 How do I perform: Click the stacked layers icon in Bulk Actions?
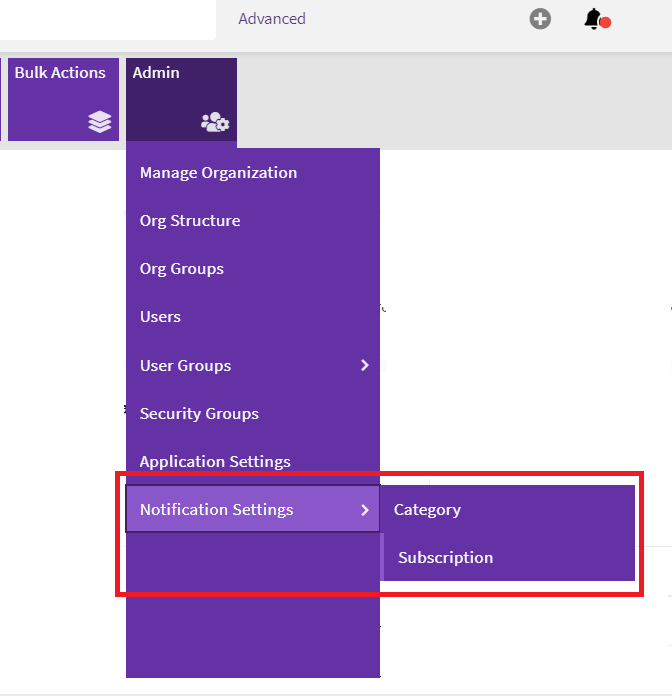[x=99, y=122]
